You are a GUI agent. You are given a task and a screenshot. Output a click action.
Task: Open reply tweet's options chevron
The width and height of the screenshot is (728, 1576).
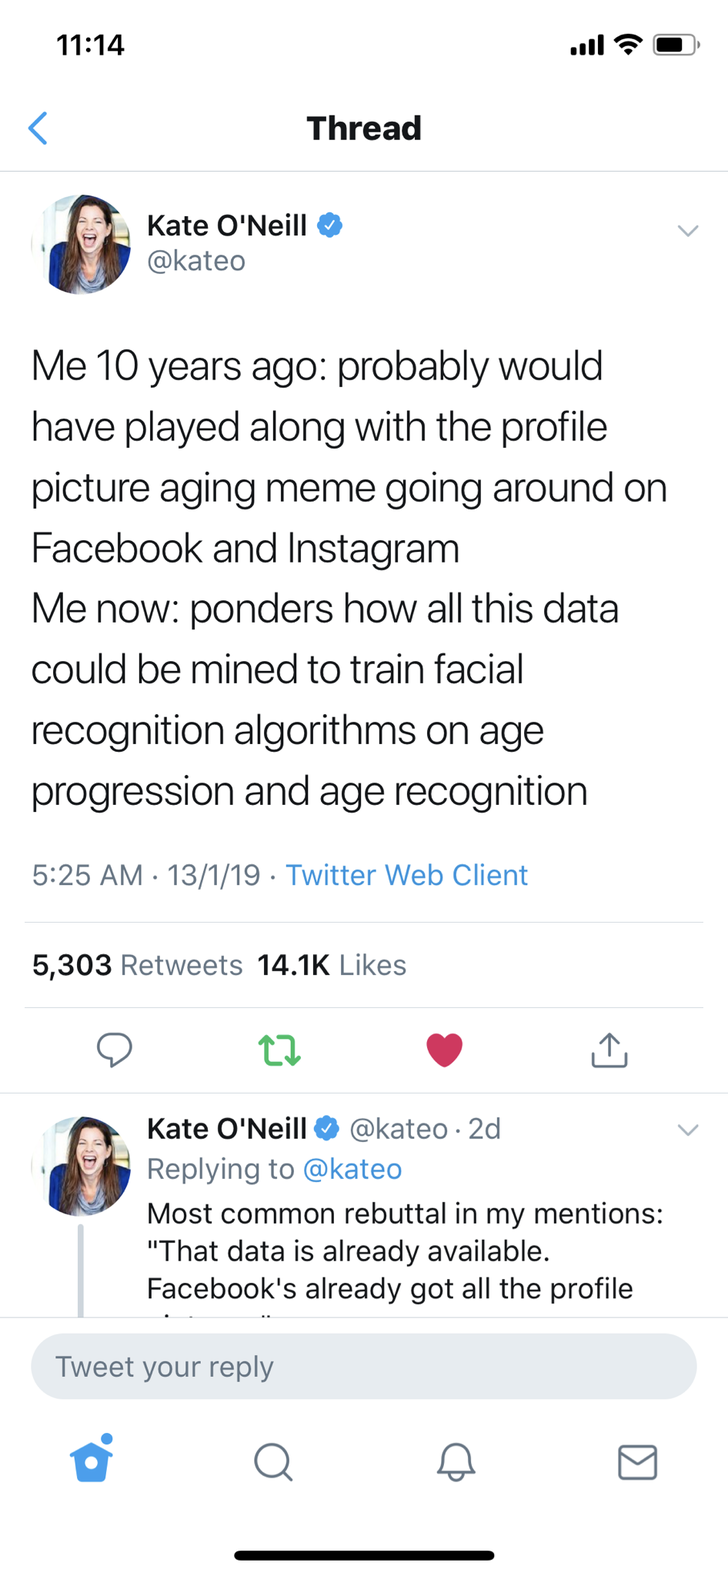pos(687,1130)
